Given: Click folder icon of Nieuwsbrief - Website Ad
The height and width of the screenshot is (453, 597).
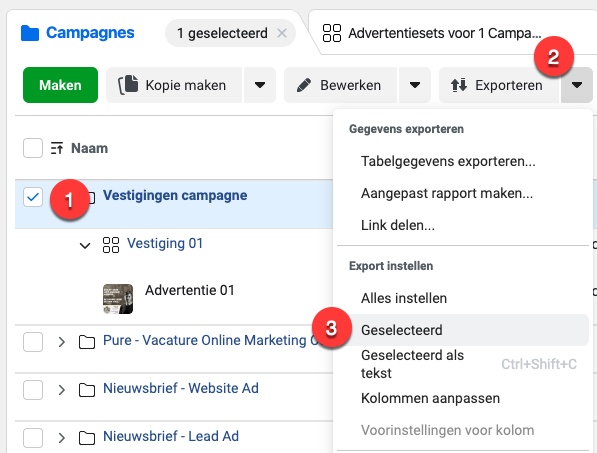Looking at the screenshot, I should click(87, 390).
